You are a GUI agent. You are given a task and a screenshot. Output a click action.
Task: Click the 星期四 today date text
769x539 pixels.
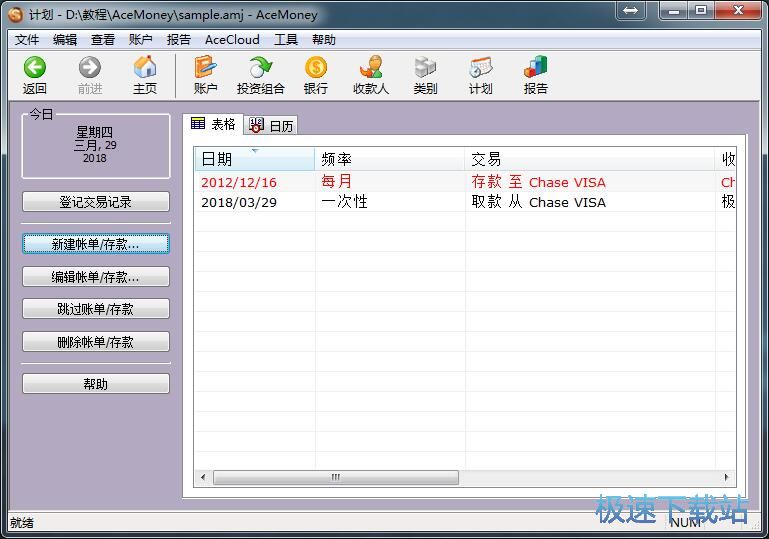[x=94, y=132]
